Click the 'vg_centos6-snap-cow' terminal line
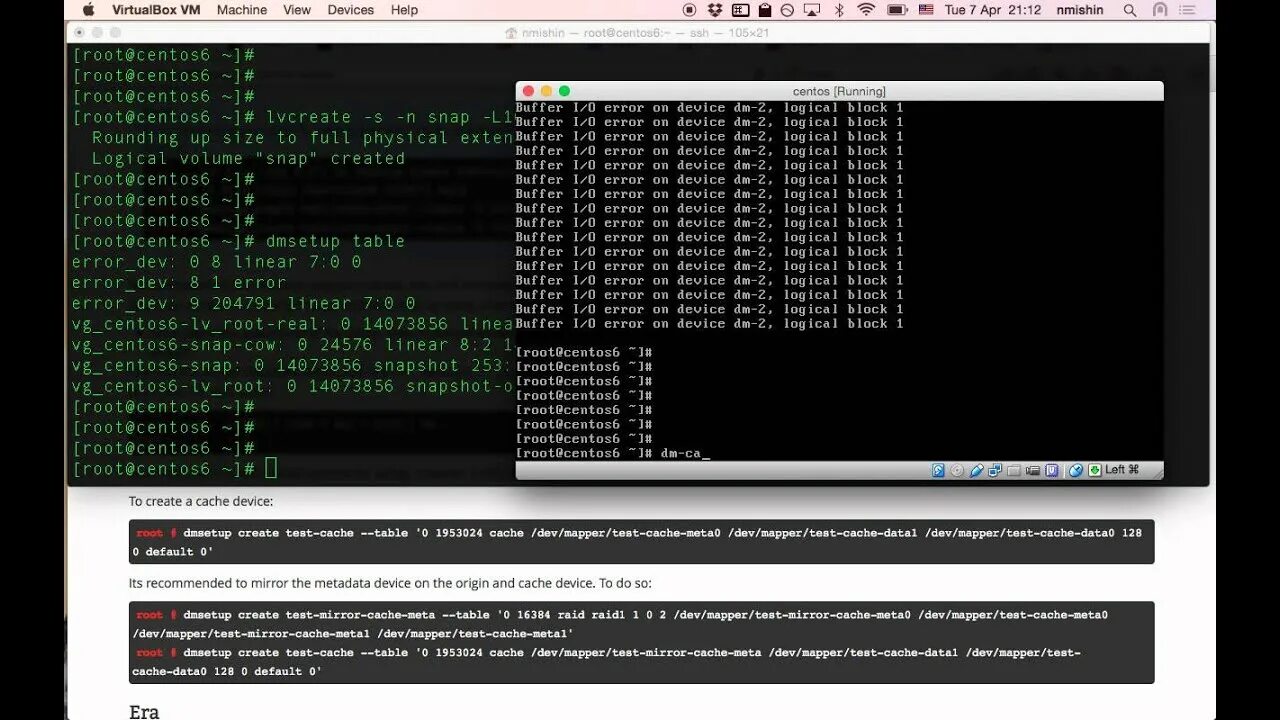1280x720 pixels. pyautogui.click(x=292, y=344)
